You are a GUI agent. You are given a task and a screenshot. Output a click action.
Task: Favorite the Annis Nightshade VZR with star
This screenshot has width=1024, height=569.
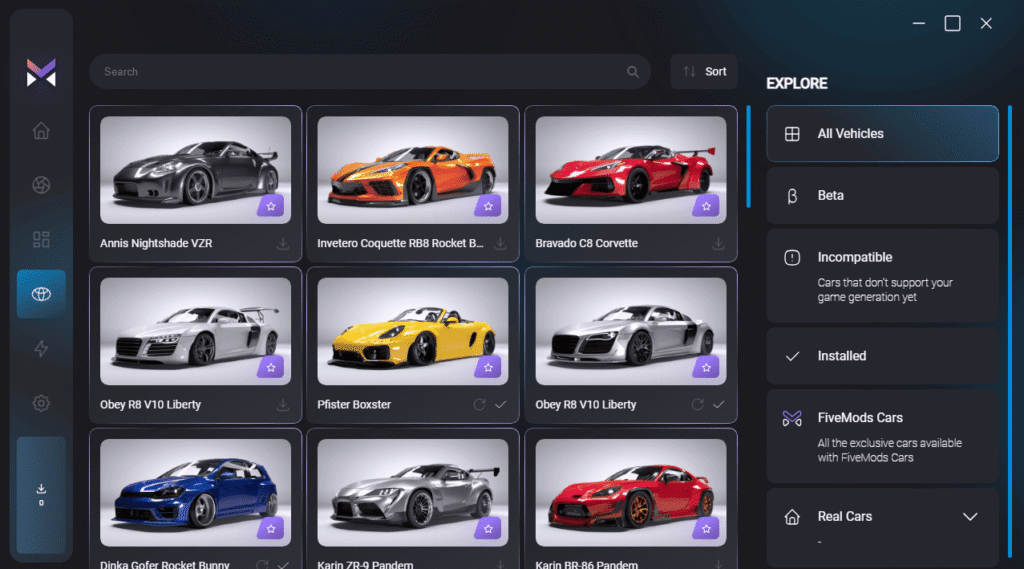pos(270,206)
